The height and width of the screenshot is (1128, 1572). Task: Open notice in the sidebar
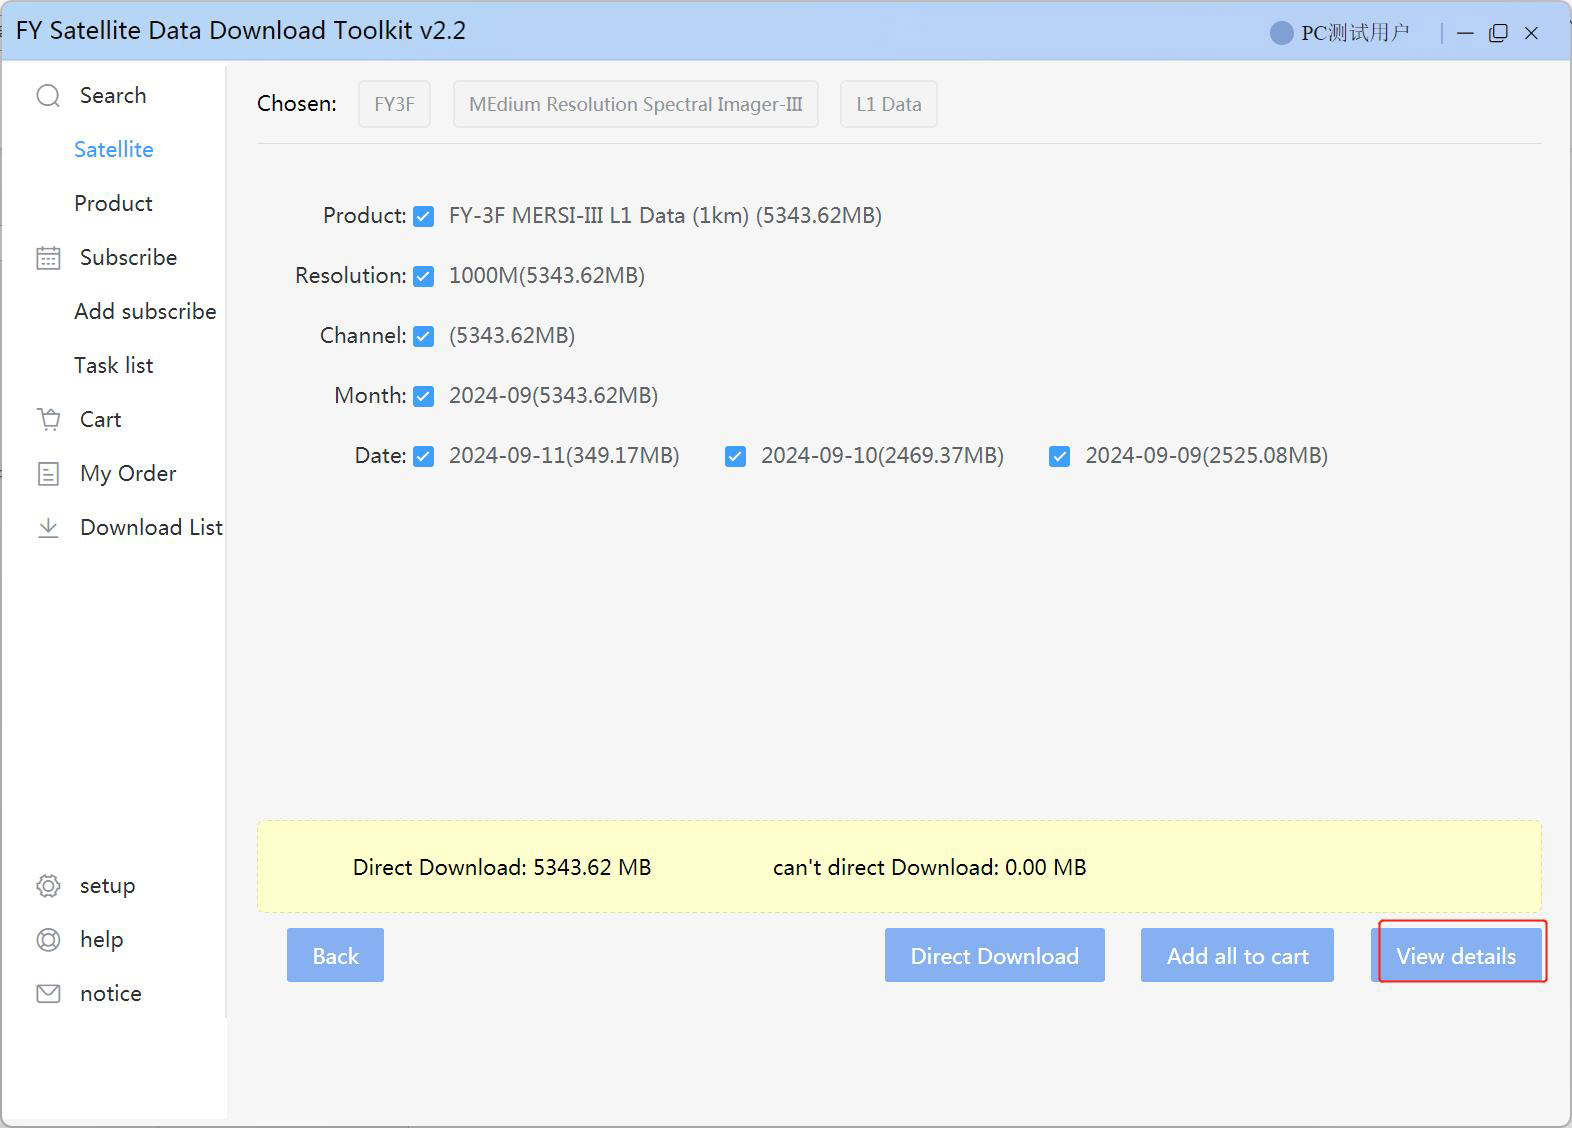(x=110, y=993)
